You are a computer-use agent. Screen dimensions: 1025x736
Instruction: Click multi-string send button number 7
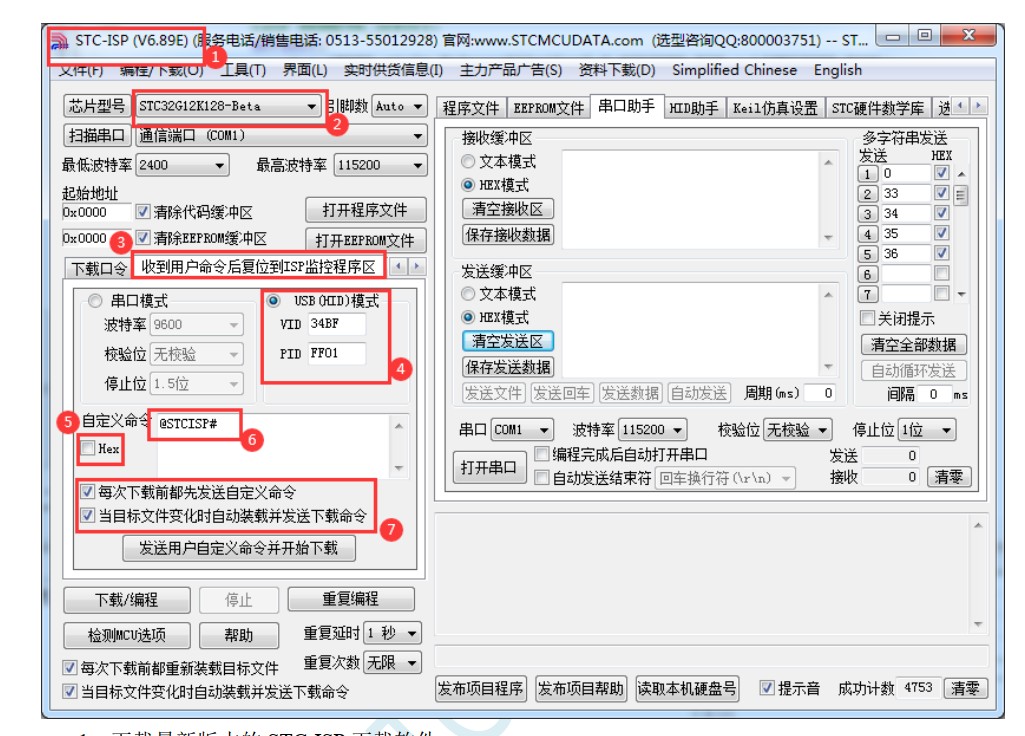pyautogui.click(x=867, y=295)
